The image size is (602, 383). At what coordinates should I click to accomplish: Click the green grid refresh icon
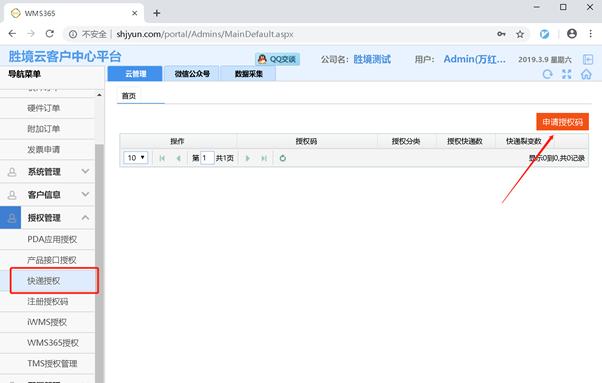[x=283, y=158]
